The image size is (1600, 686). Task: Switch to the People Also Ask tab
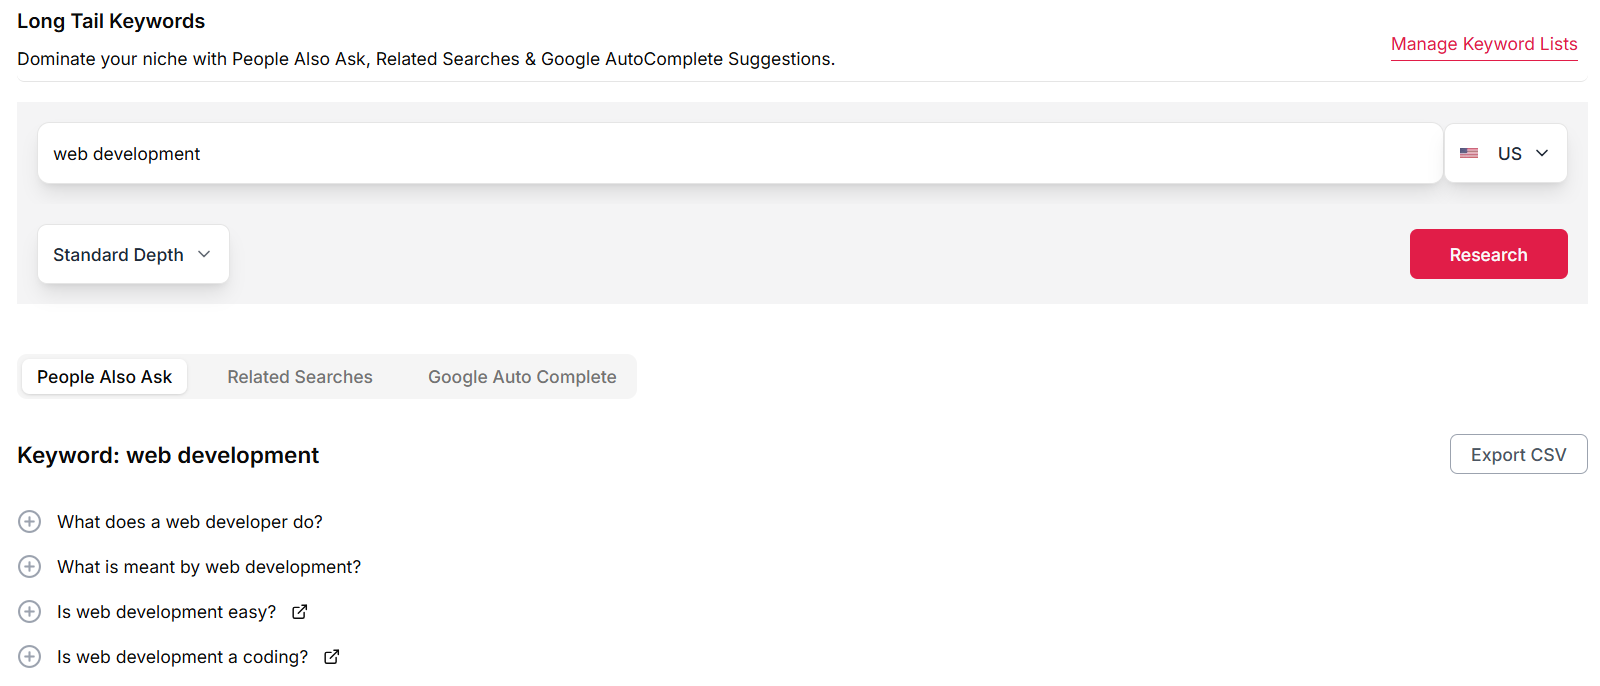(x=104, y=377)
